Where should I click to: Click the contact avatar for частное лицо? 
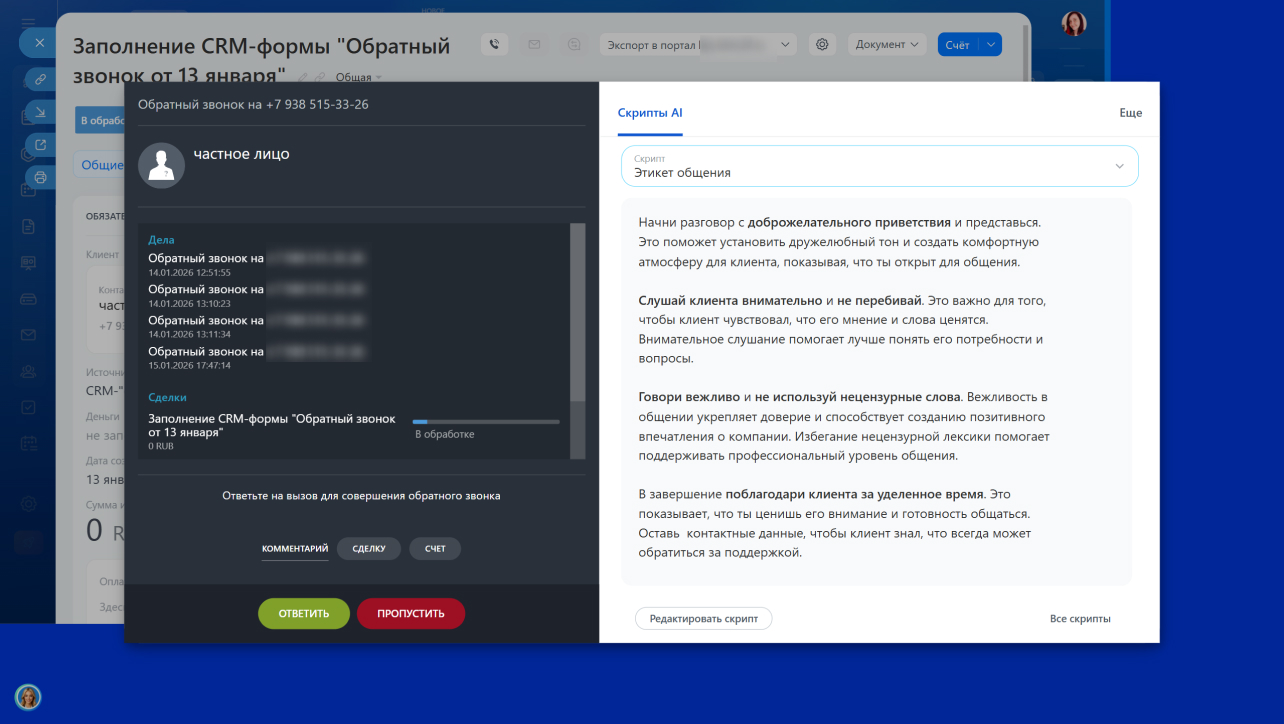pyautogui.click(x=161, y=166)
